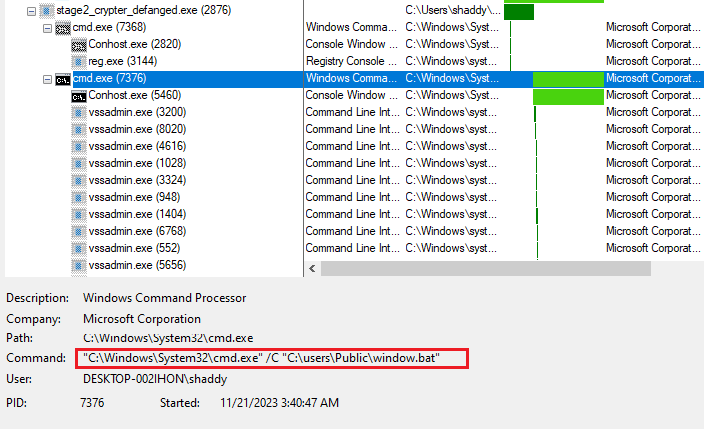
Task: Select vssadmin.exe (1404) process
Action: [137, 214]
